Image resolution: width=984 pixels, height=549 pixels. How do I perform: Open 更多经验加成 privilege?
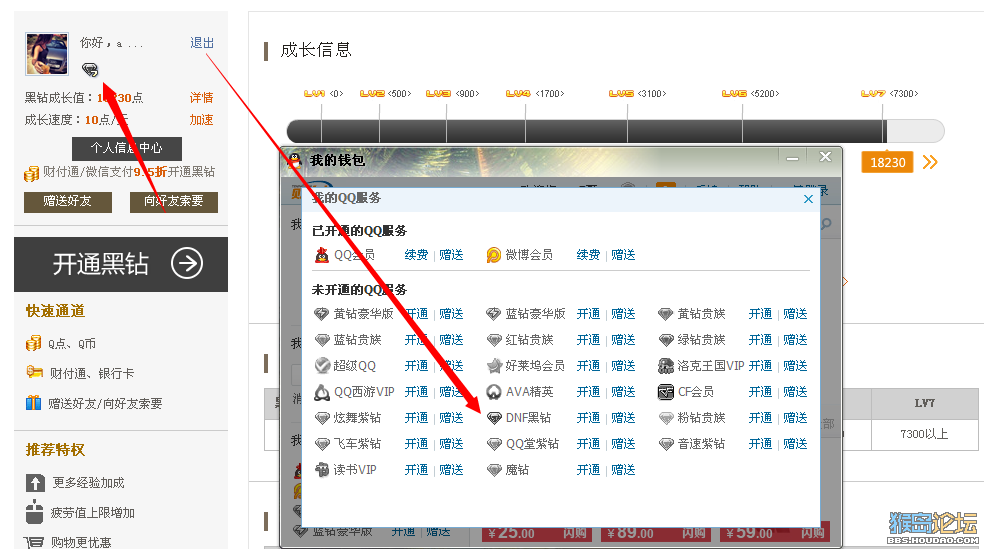[88, 482]
